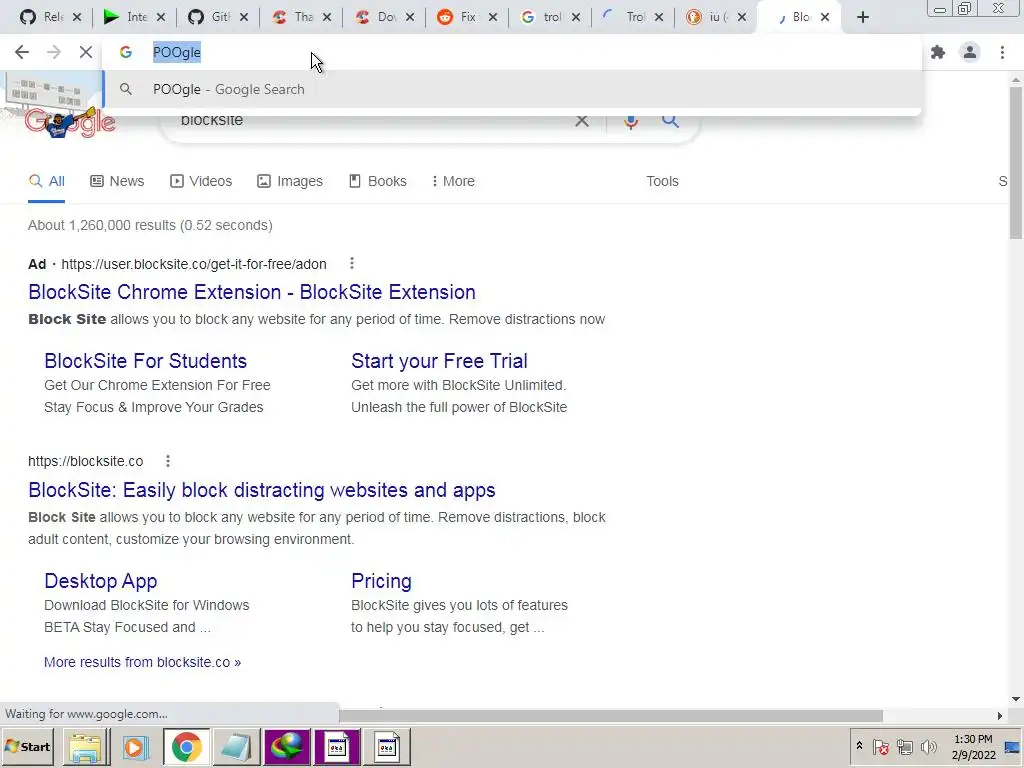Switch to the 'Inte' tab with green arrow
1024x768 pixels.
click(x=125, y=17)
